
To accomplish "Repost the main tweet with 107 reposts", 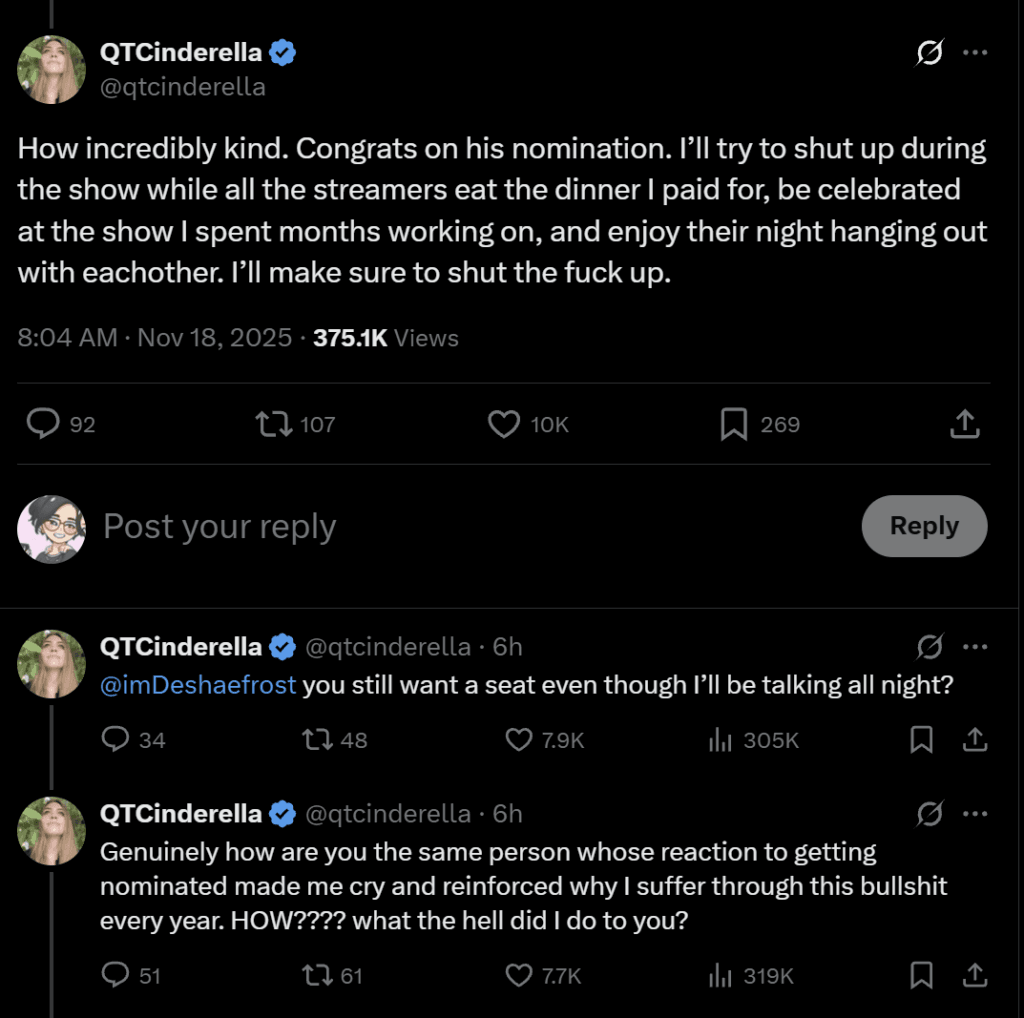I will [x=270, y=425].
